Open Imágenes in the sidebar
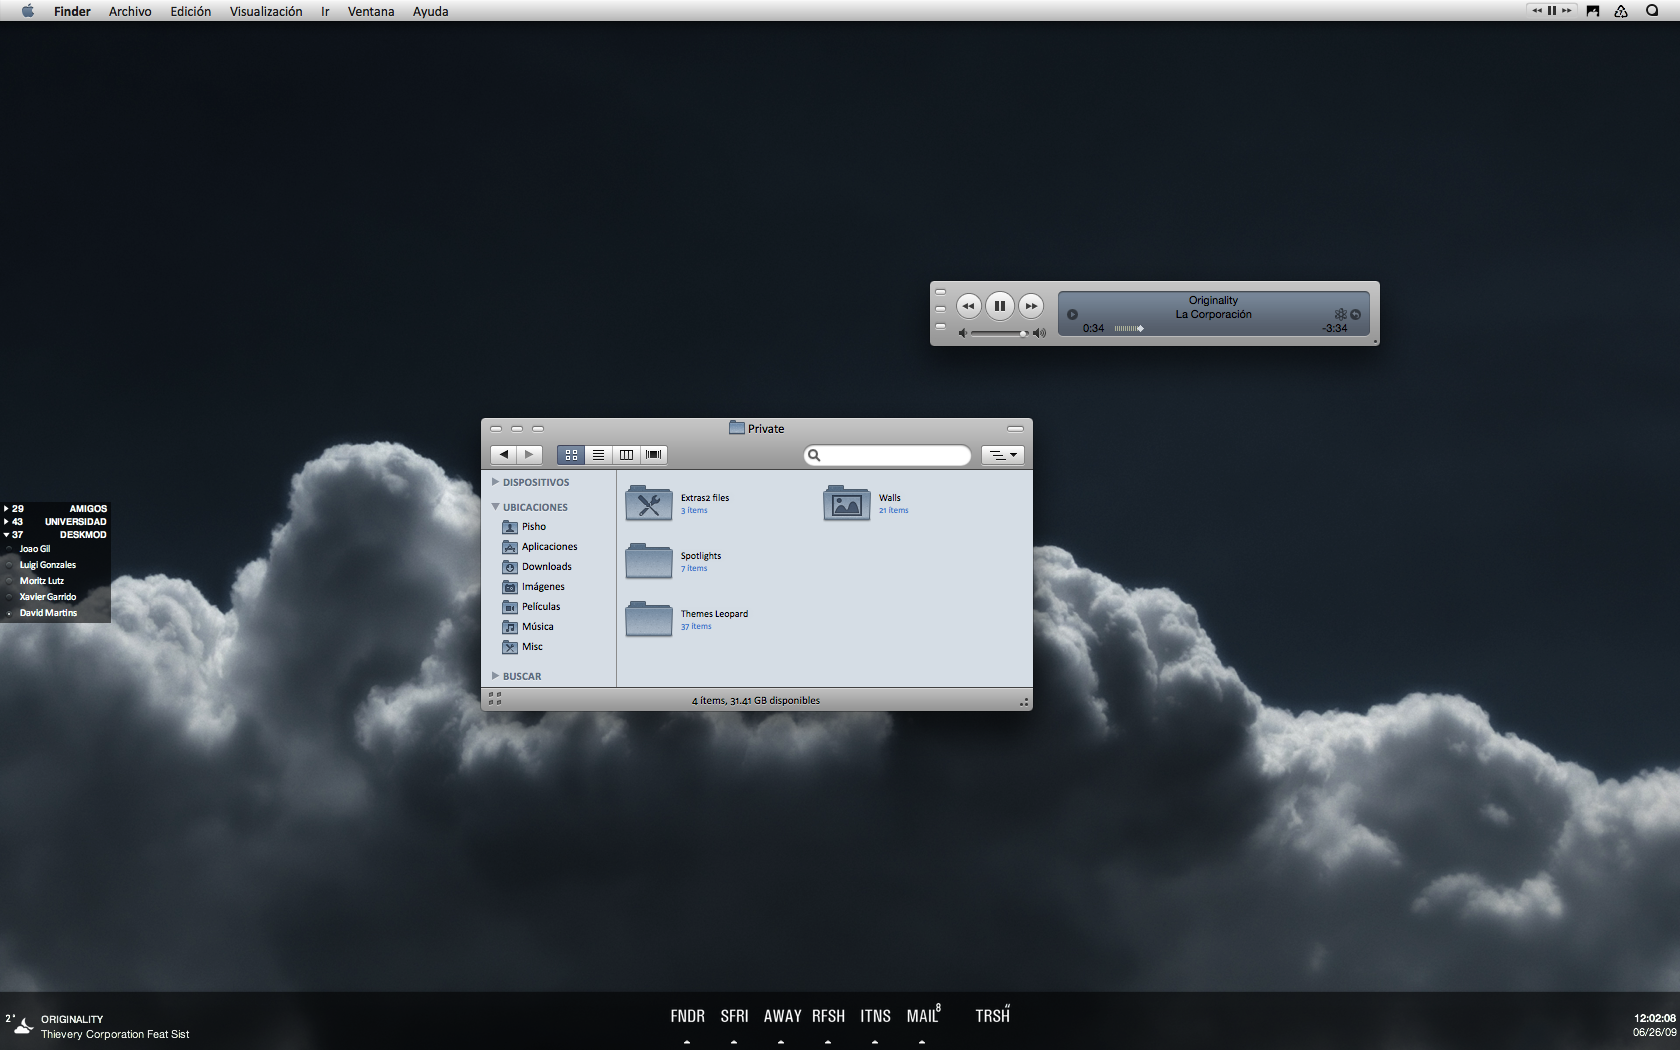The height and width of the screenshot is (1050, 1680). (x=534, y=587)
